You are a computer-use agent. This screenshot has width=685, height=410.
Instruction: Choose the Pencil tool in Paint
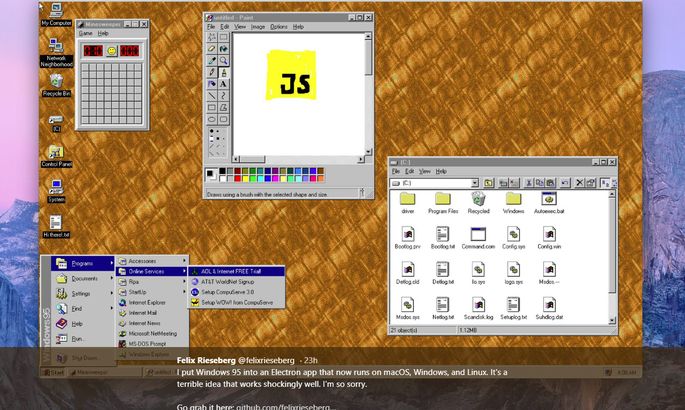click(212, 72)
